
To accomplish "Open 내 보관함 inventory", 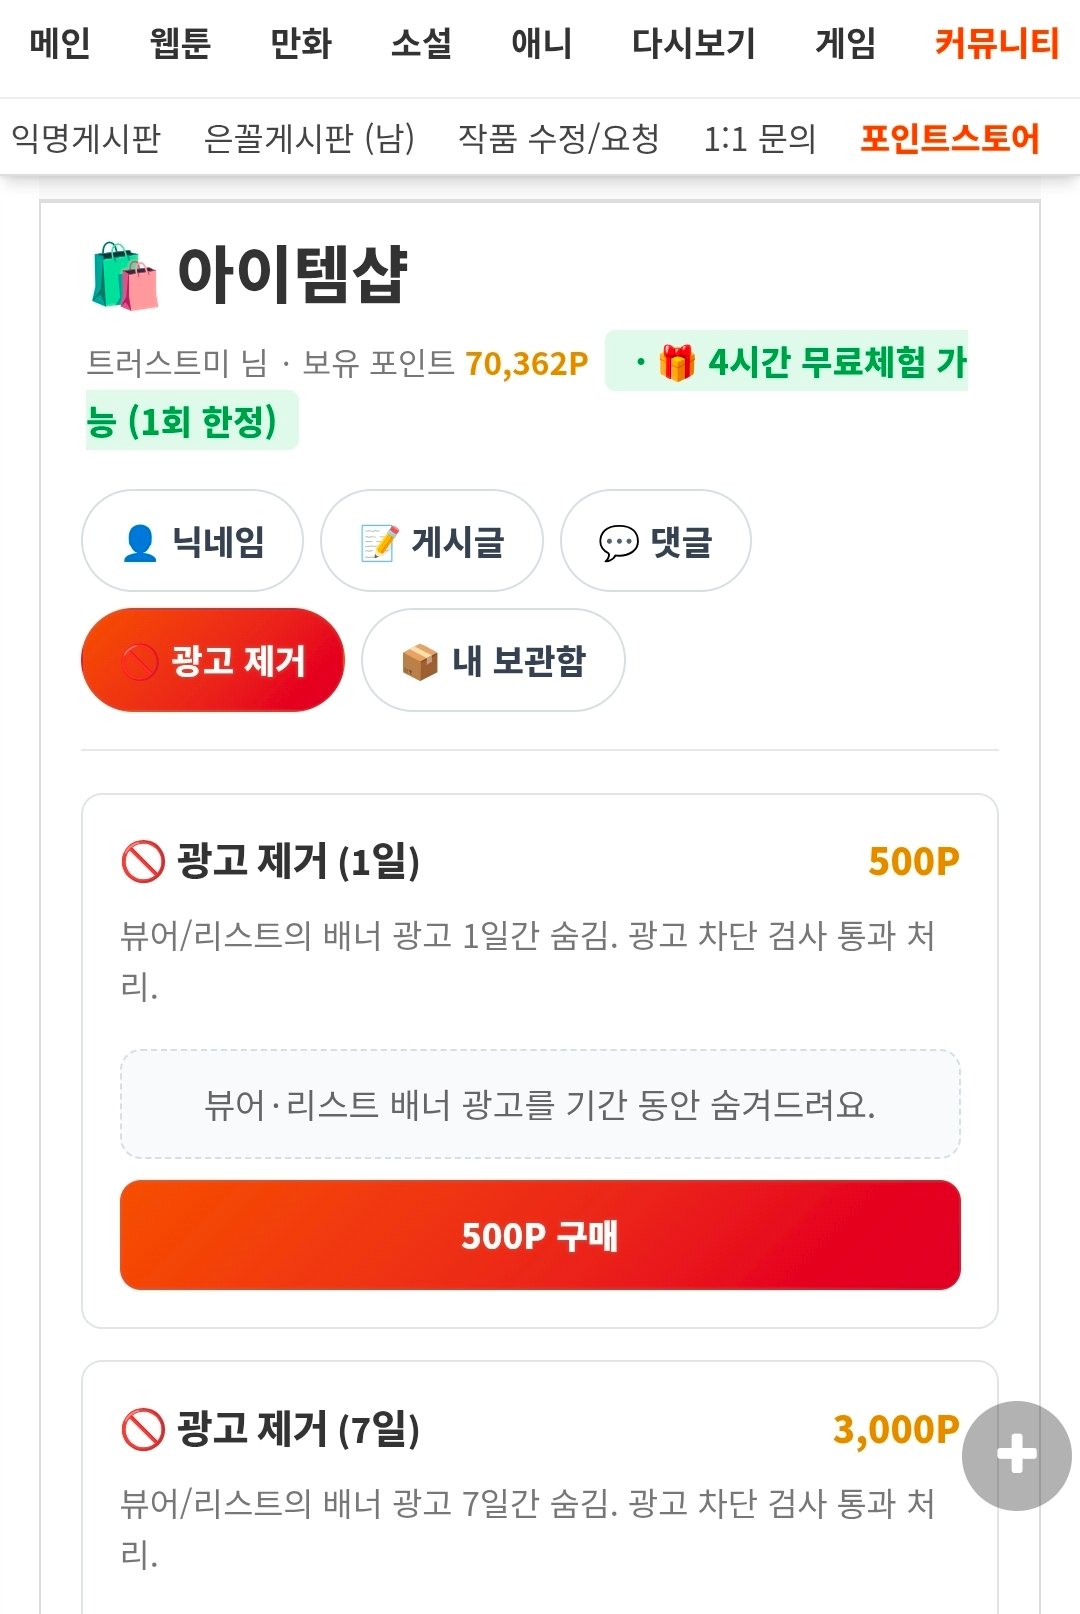I will click(x=493, y=660).
